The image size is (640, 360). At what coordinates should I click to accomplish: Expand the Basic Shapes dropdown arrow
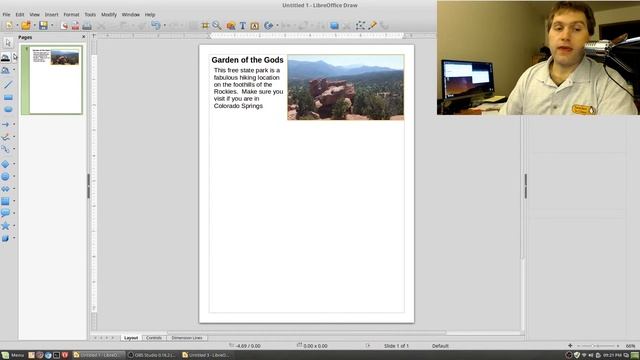[14, 164]
